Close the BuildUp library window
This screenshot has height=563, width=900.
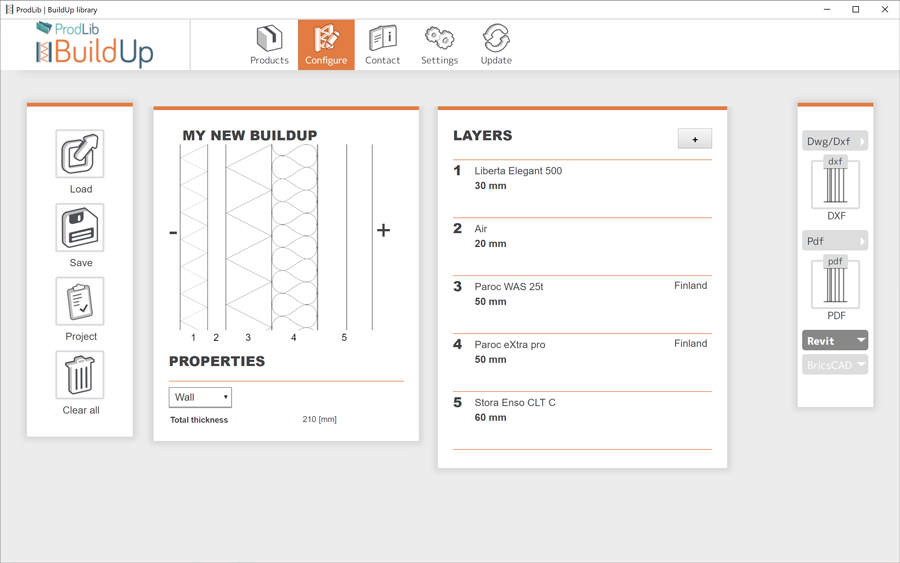[885, 9]
